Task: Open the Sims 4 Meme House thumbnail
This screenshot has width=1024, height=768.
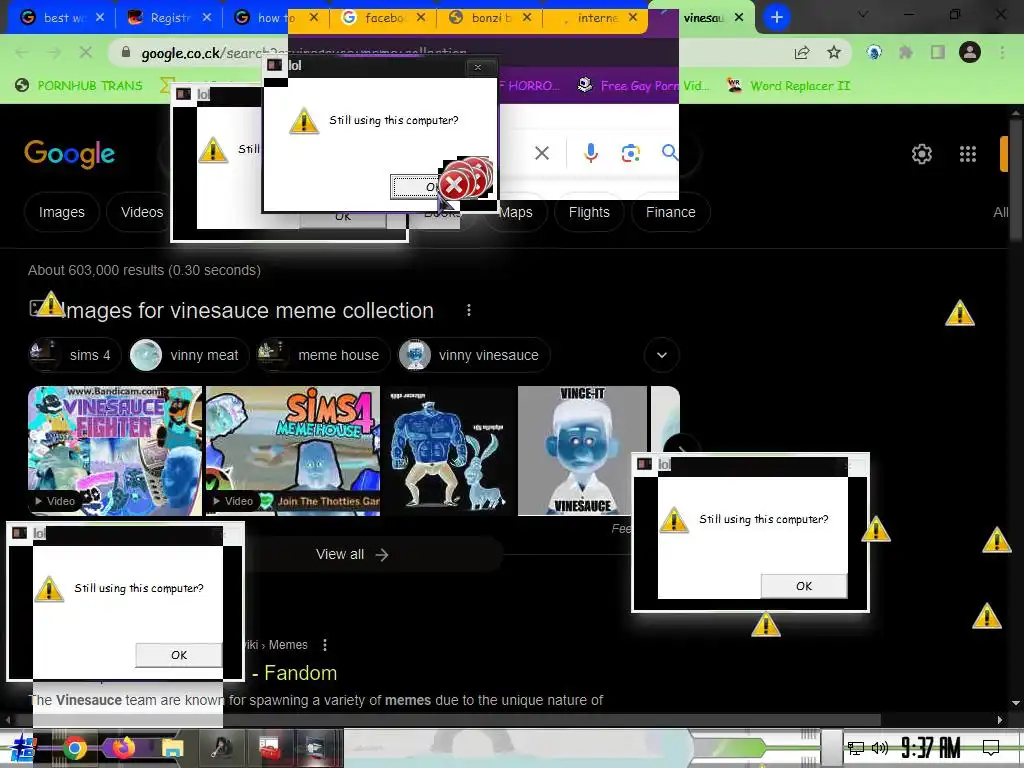Action: click(293, 451)
